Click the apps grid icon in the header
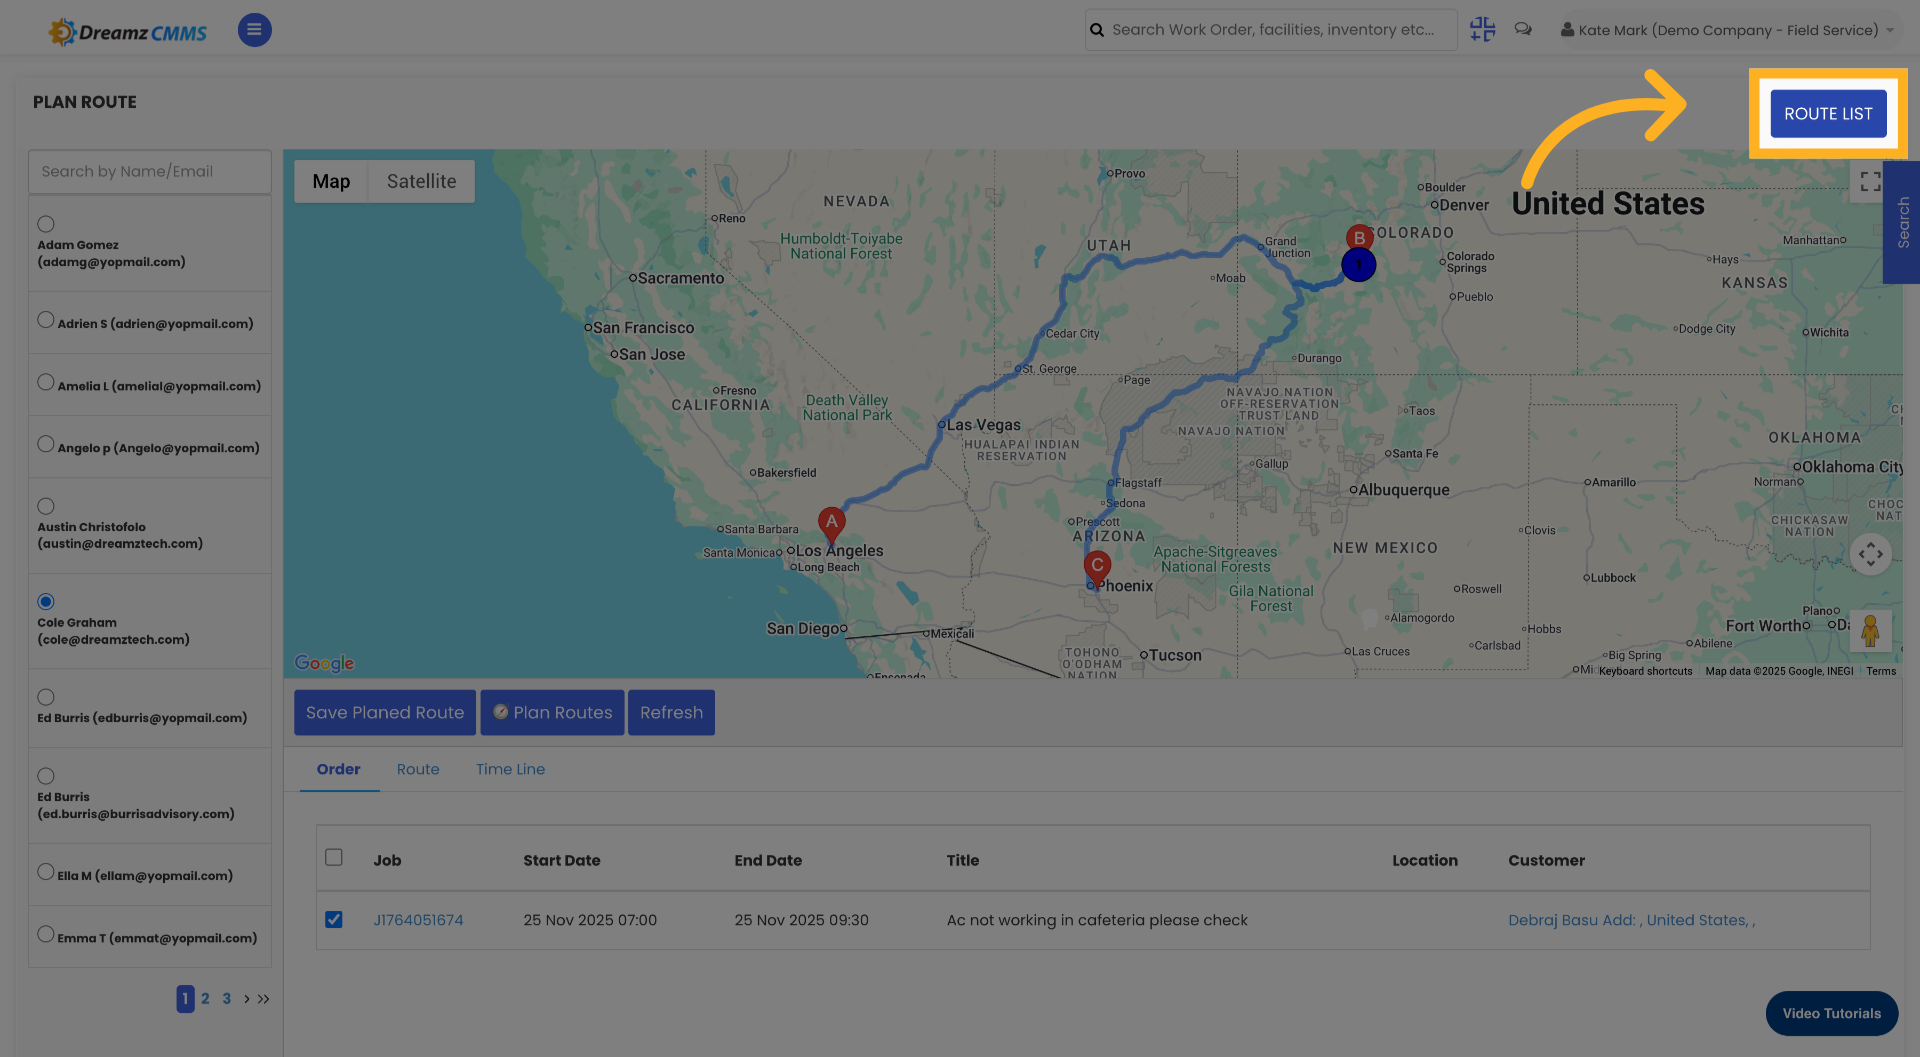Screen dimensions: 1920x1057 [1482, 29]
